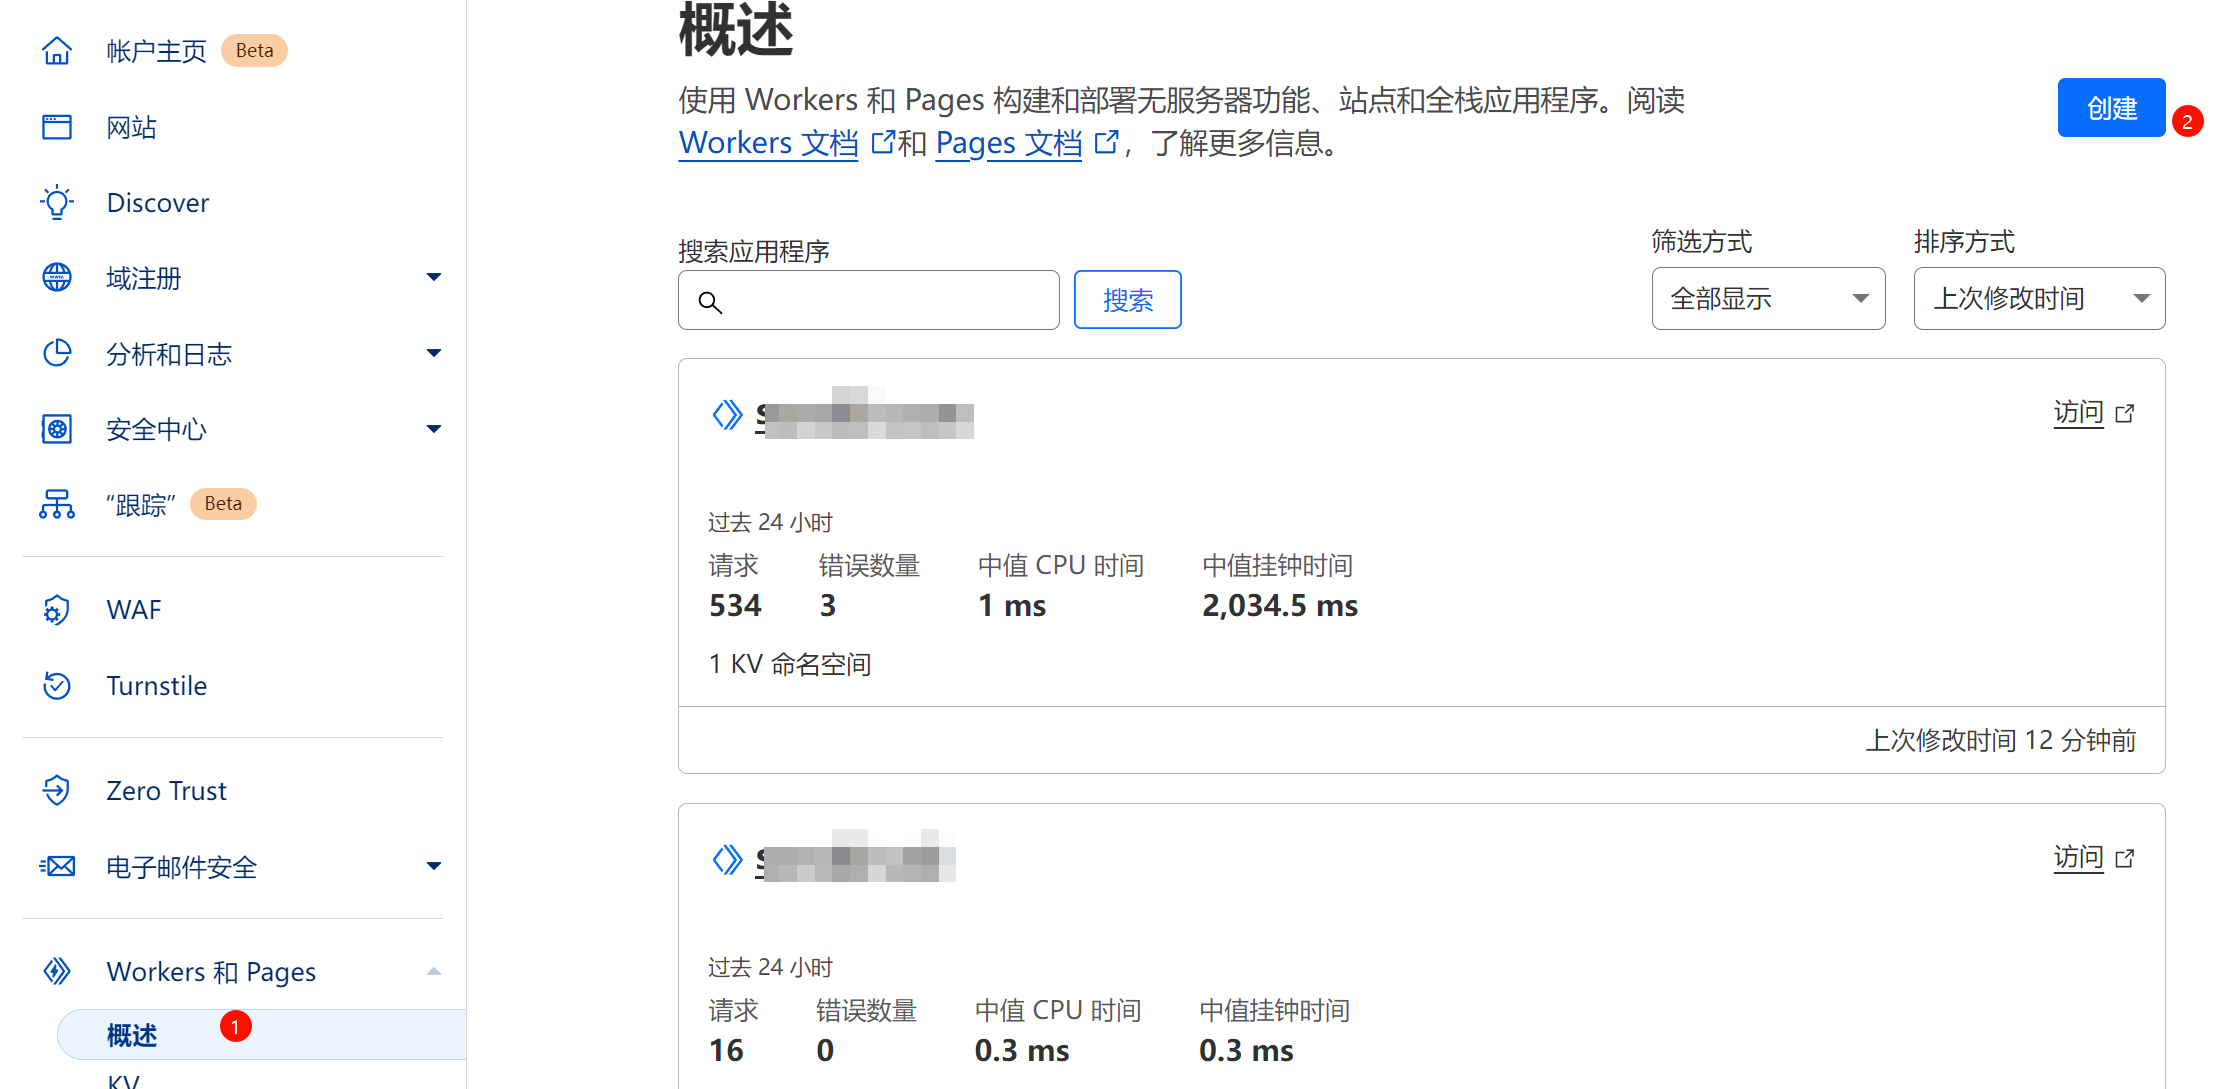2215x1089 pixels.
Task: Click the envelope icon beside 电子邮件安全
Action: 57,866
